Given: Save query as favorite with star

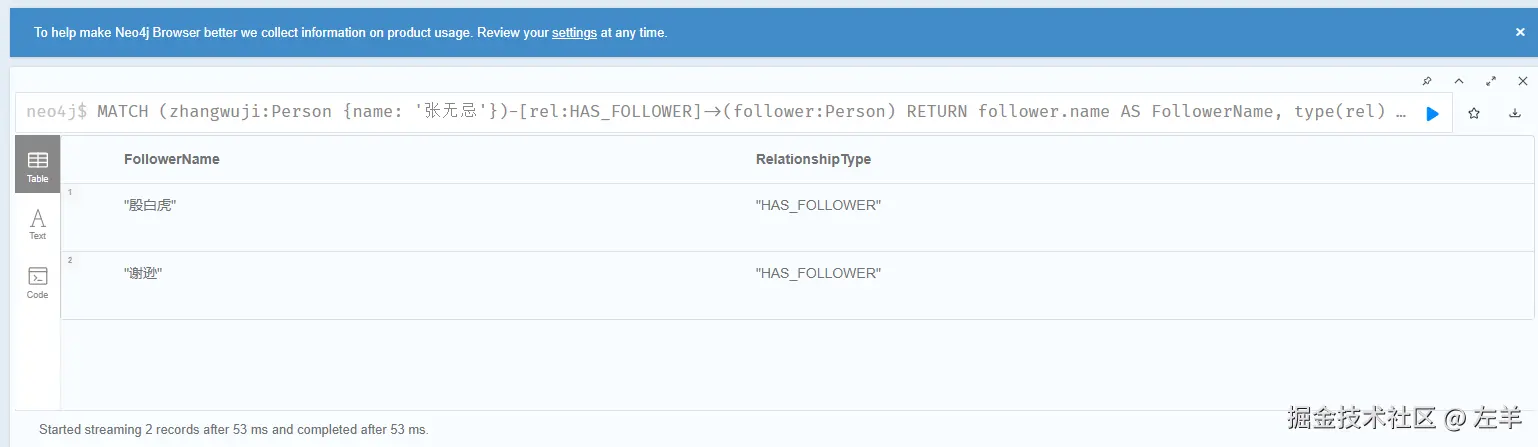Looking at the screenshot, I should coord(1473,113).
